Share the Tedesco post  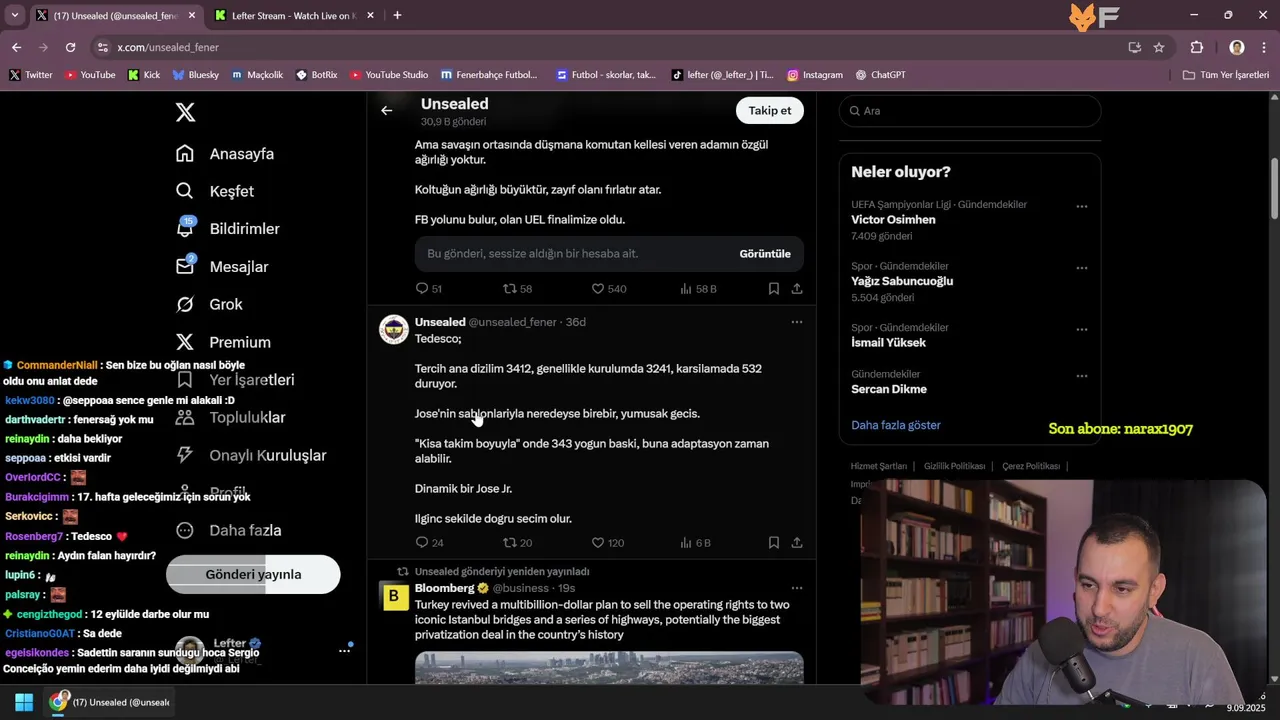(x=797, y=542)
